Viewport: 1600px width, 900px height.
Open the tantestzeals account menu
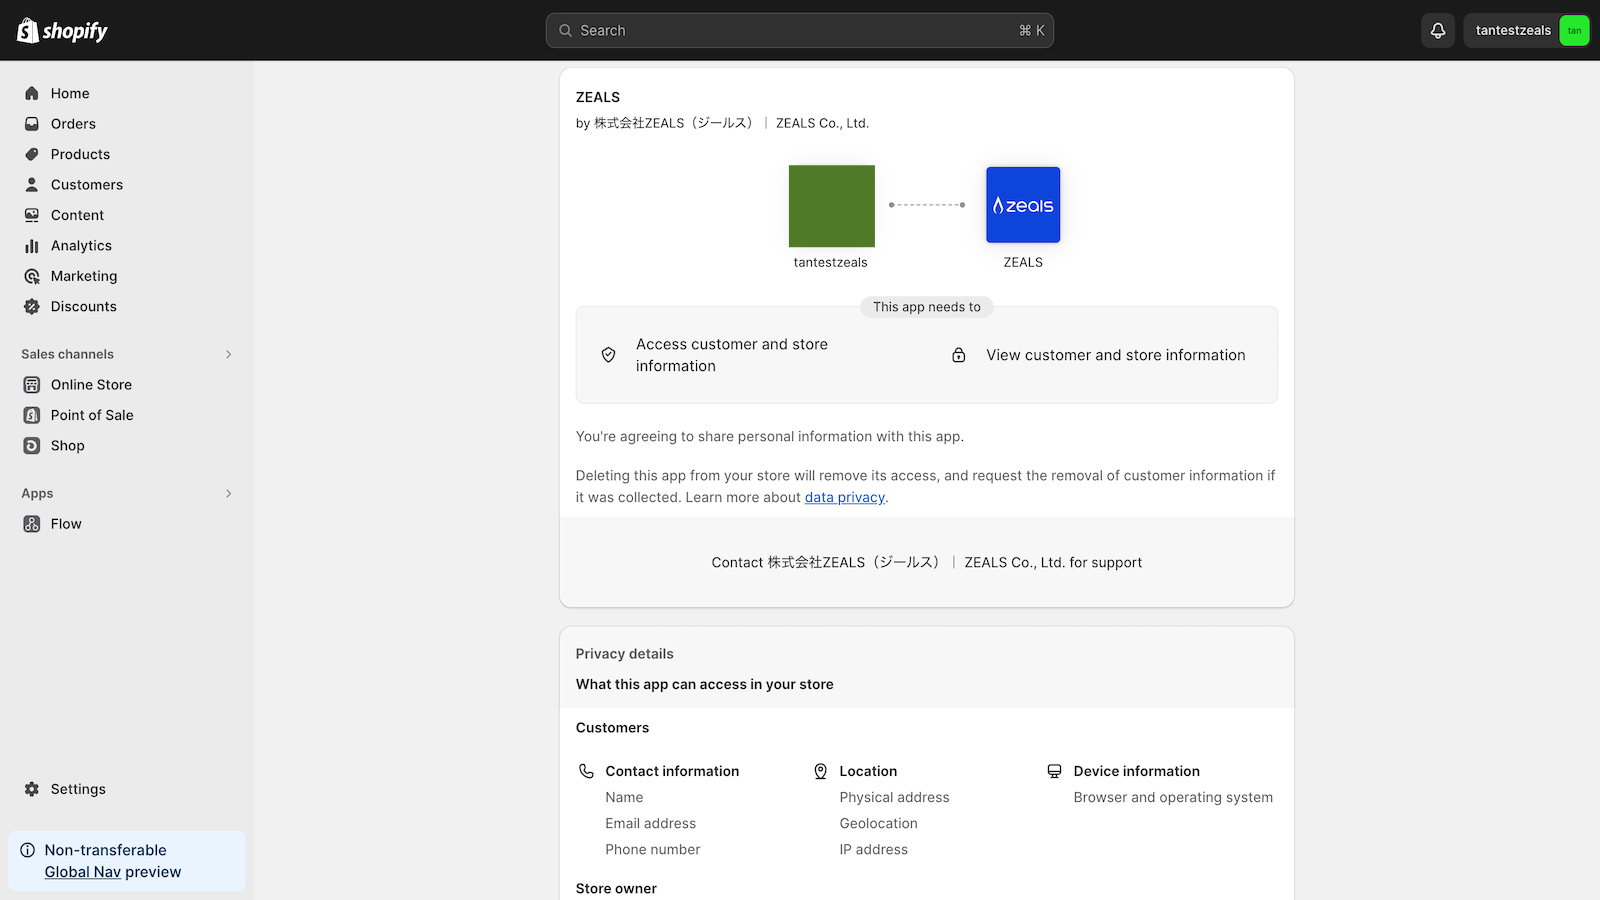[1526, 30]
